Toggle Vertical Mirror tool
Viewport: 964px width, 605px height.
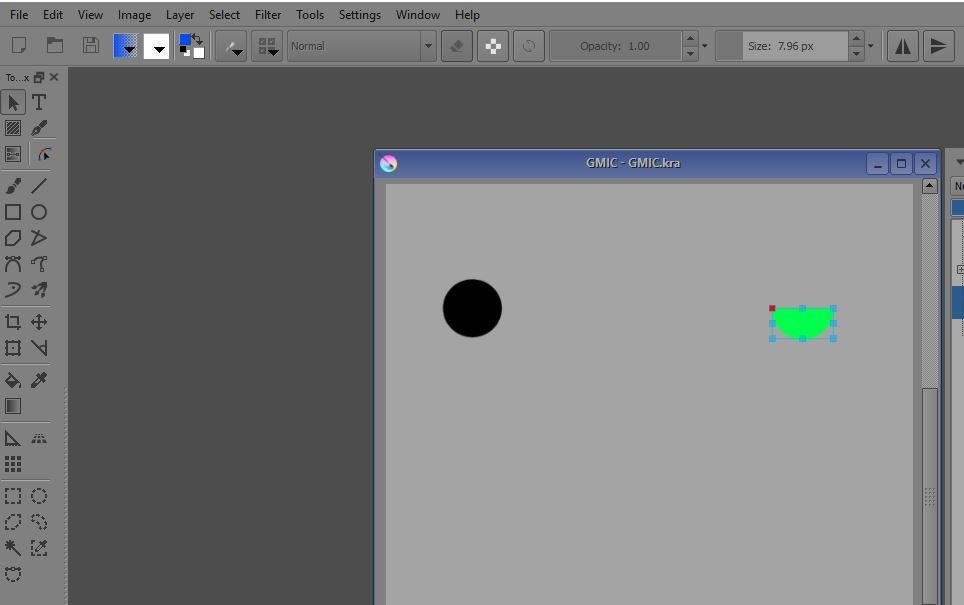tap(939, 46)
